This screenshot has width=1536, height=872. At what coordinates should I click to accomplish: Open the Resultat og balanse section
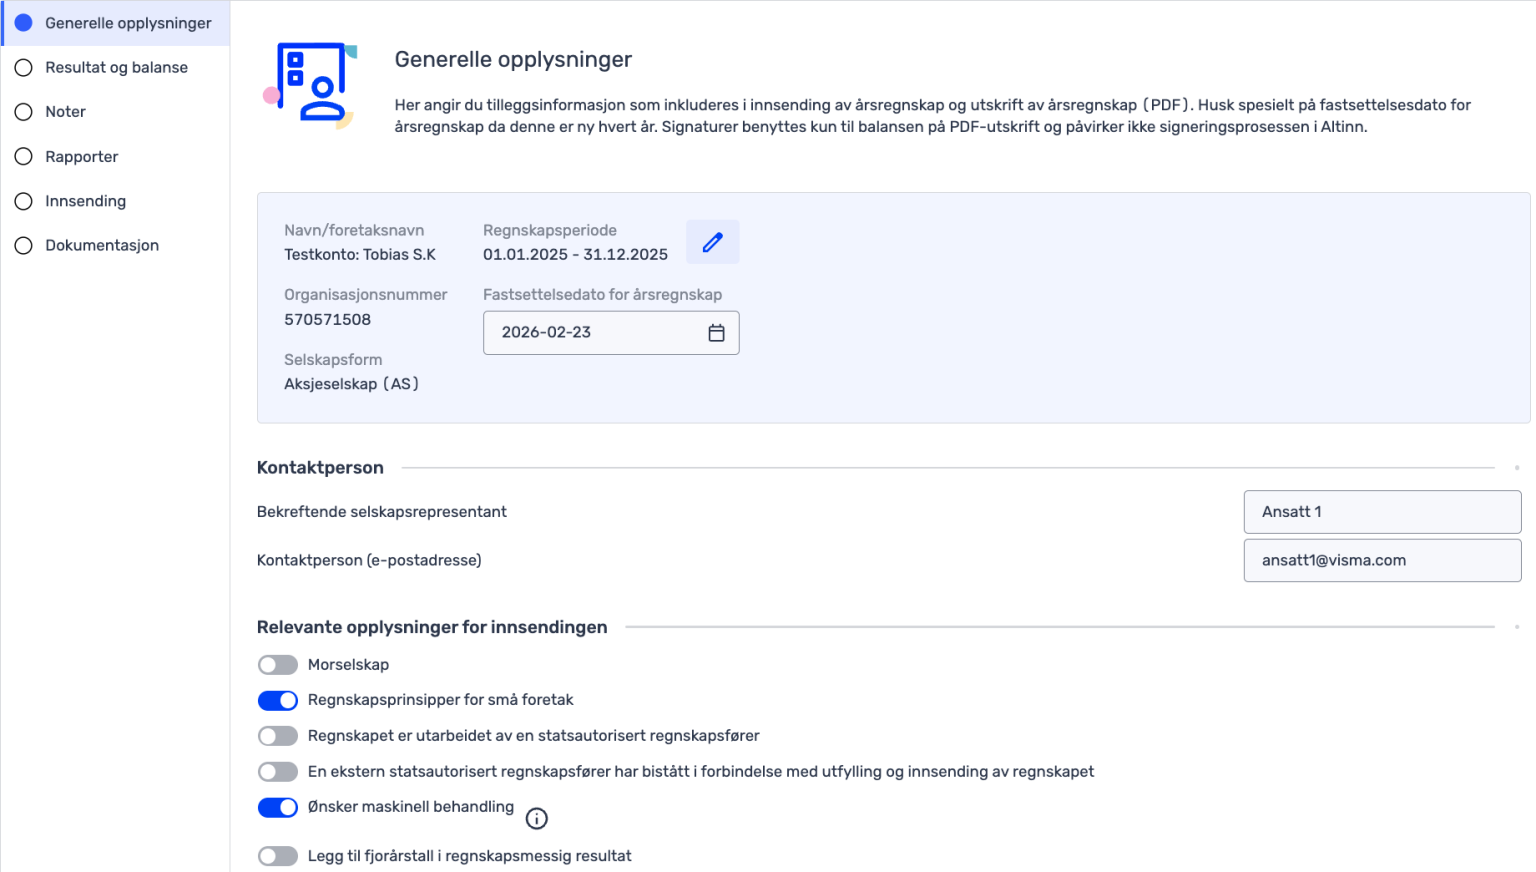pos(116,67)
